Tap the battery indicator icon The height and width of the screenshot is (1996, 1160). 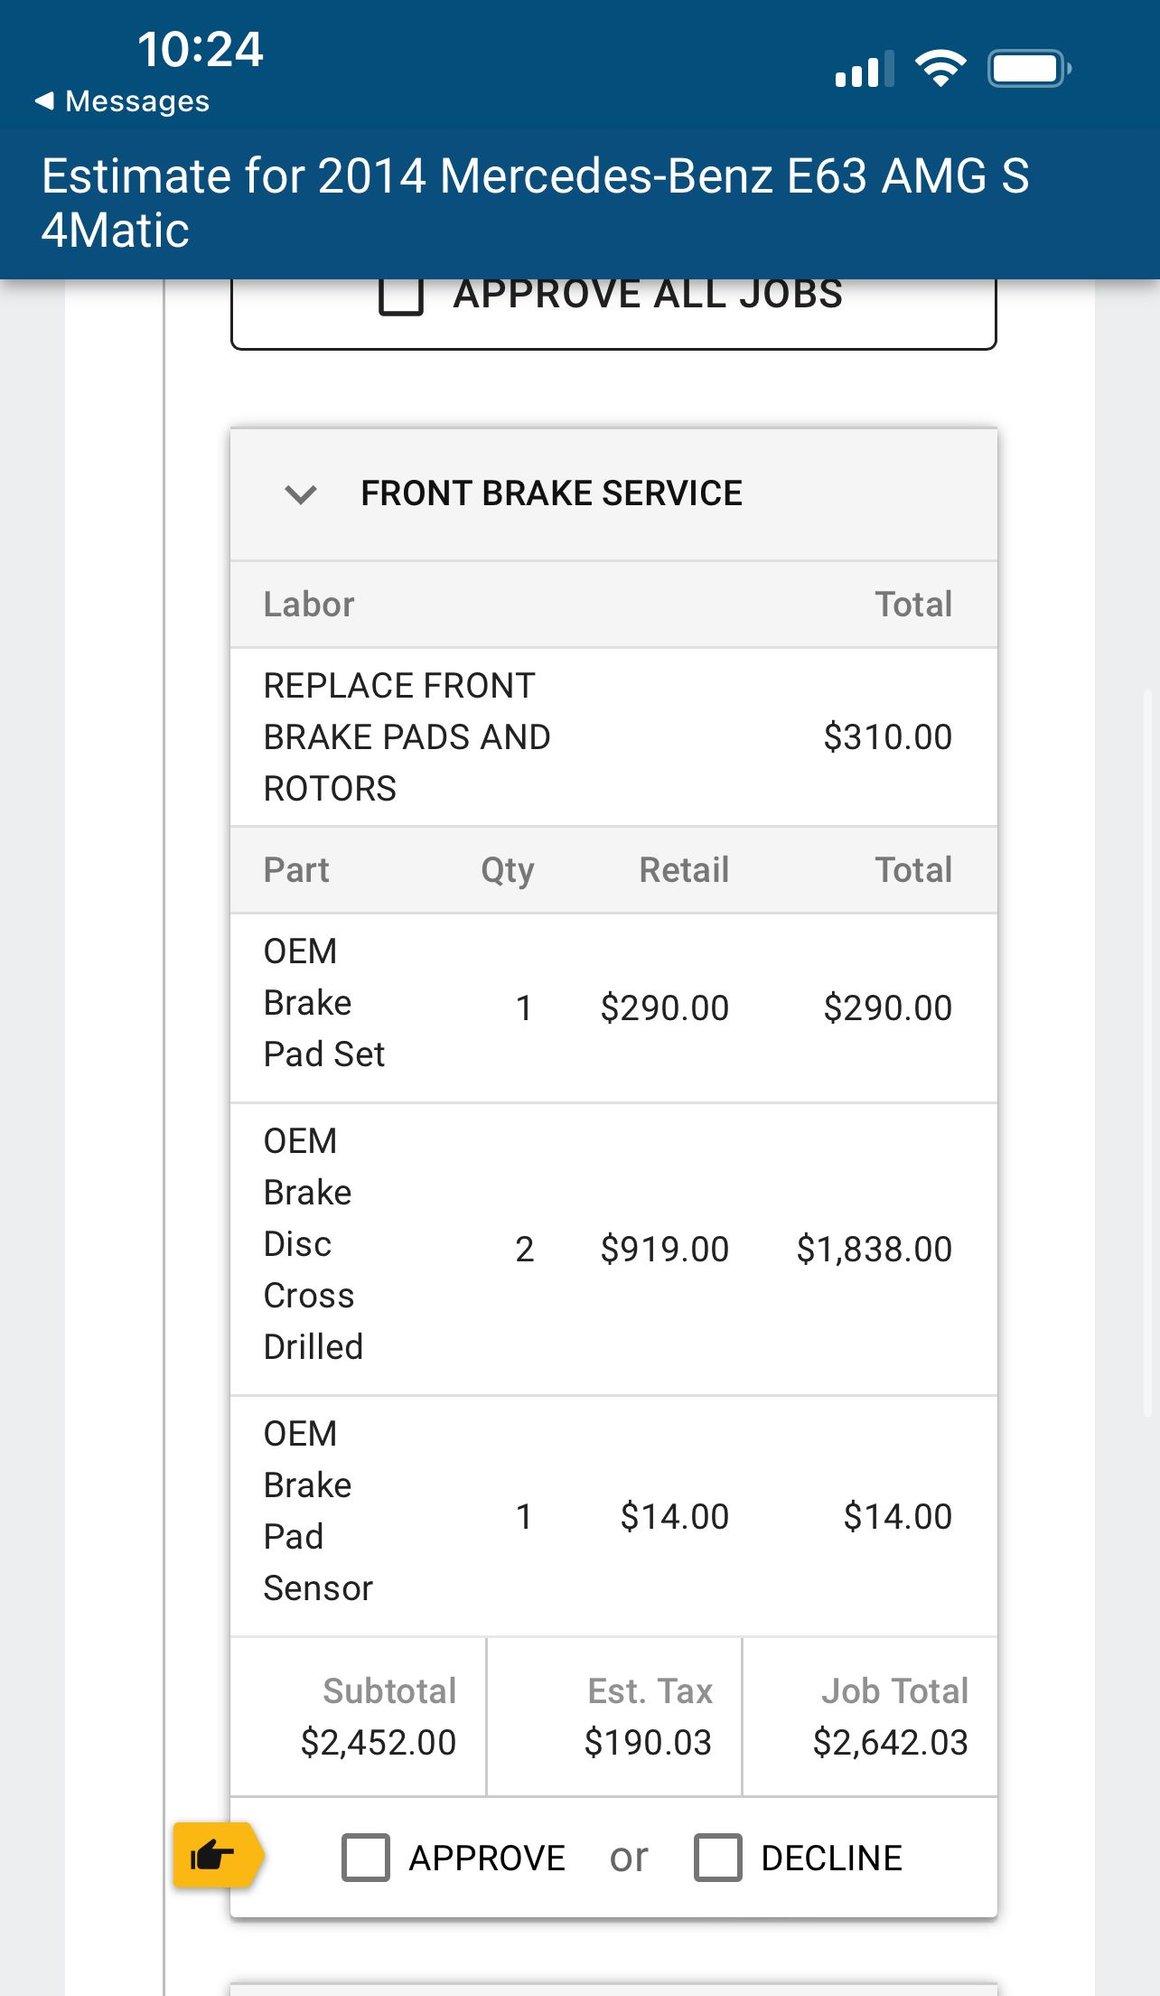click(1029, 68)
